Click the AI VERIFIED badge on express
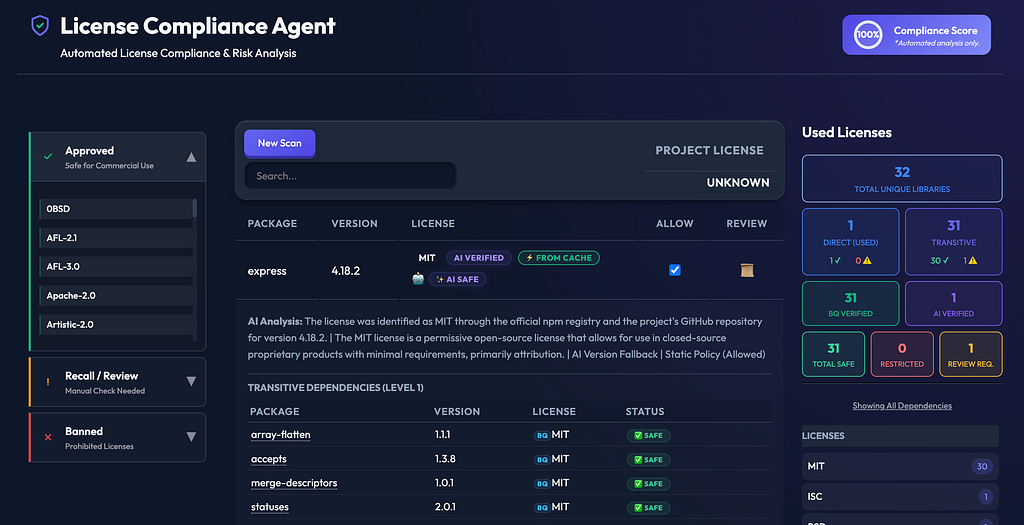Screen dimensions: 1024x525 click(x=479, y=258)
